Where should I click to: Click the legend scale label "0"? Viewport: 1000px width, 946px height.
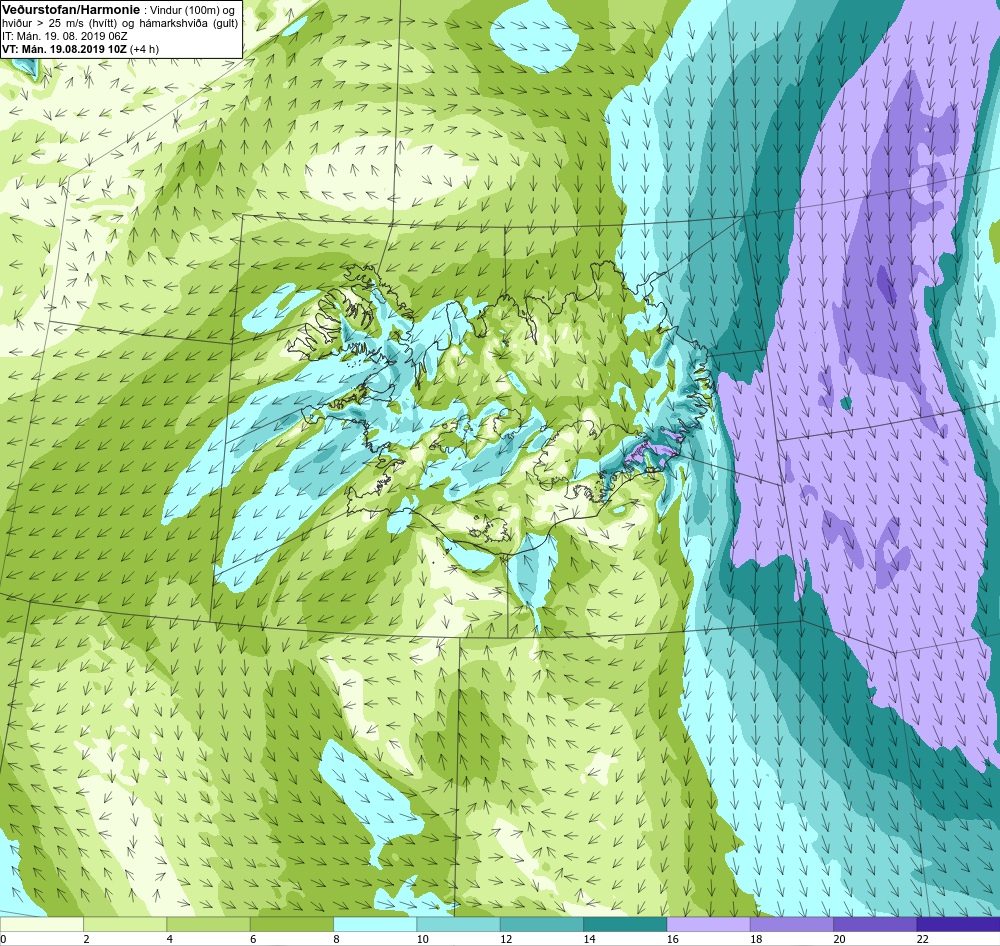pos(3,939)
